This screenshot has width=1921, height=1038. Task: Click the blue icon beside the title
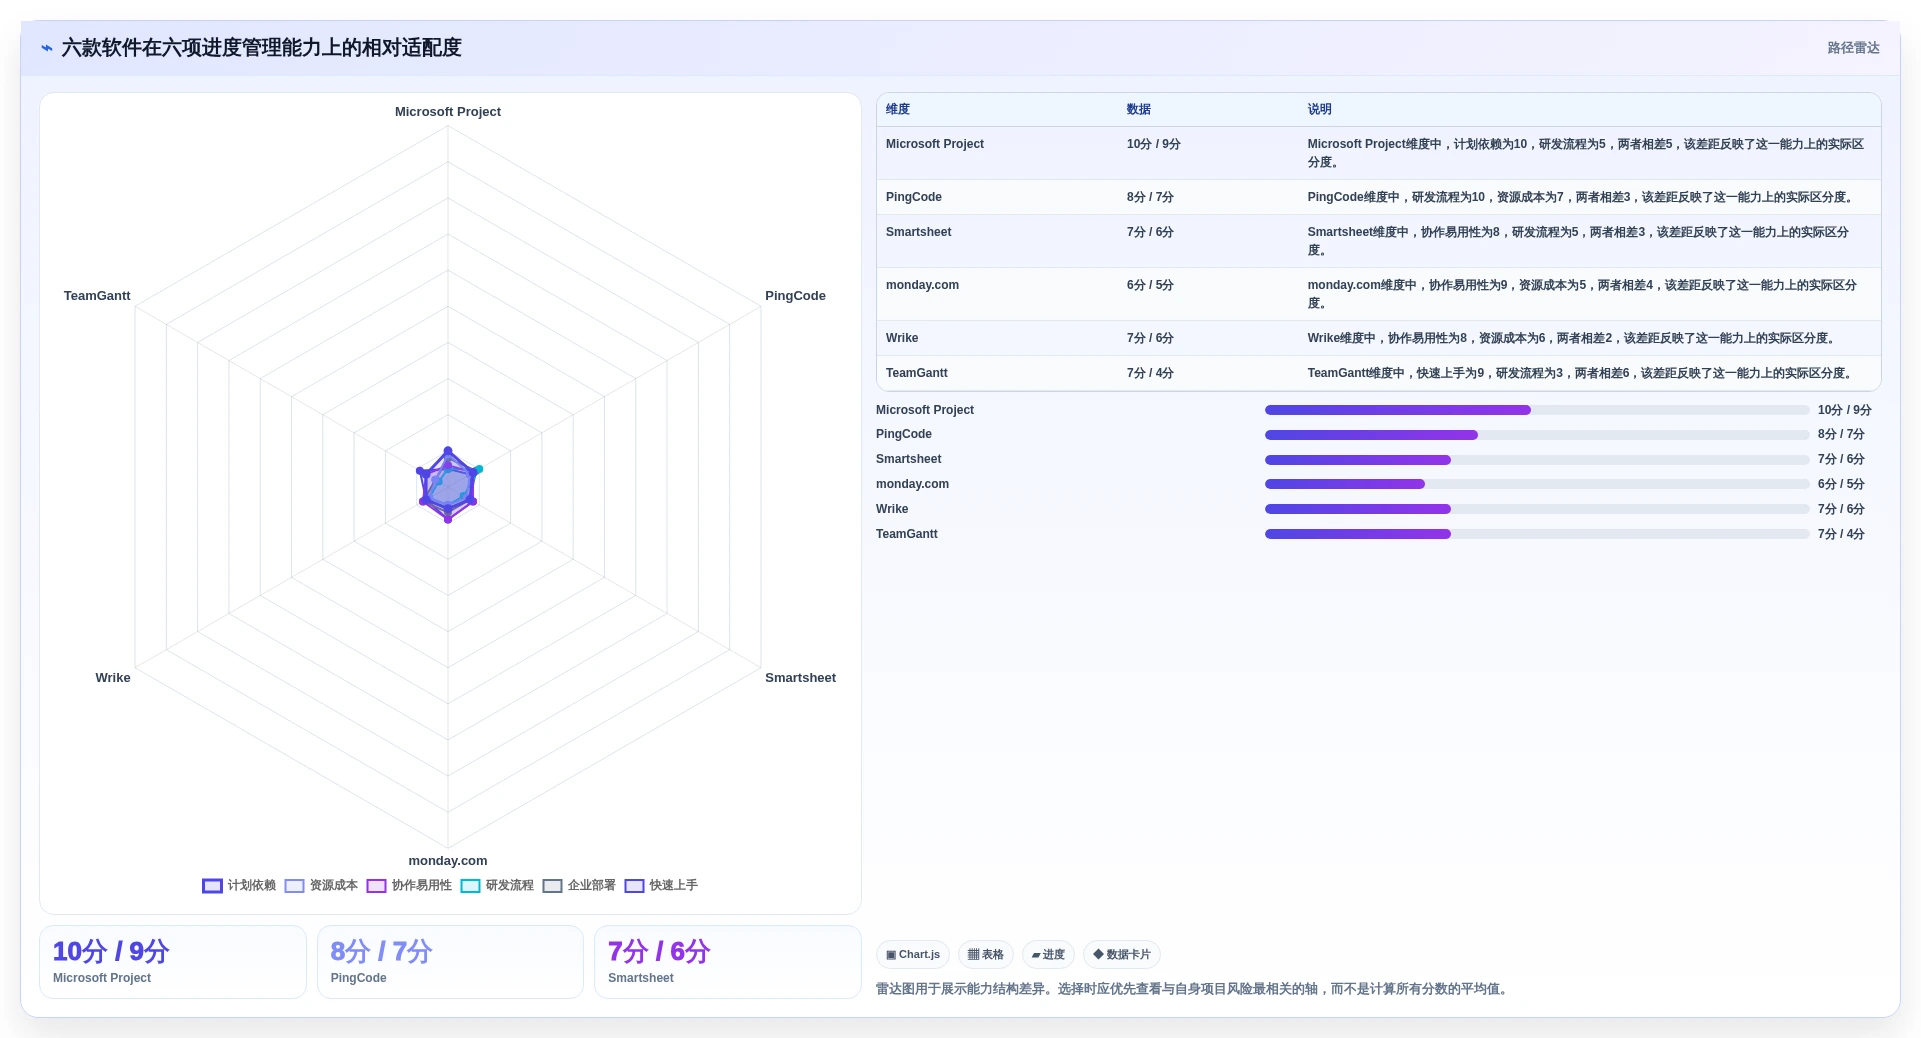(x=47, y=48)
